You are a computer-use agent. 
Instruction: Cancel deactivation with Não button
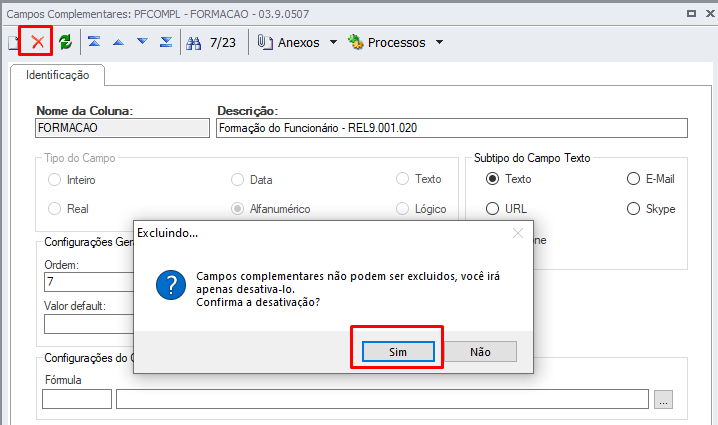click(480, 352)
